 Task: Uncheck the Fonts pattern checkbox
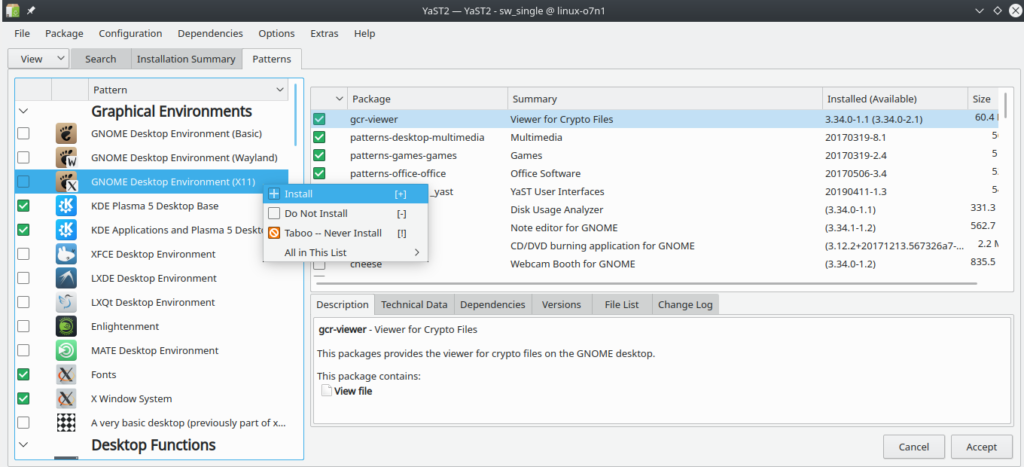point(24,375)
